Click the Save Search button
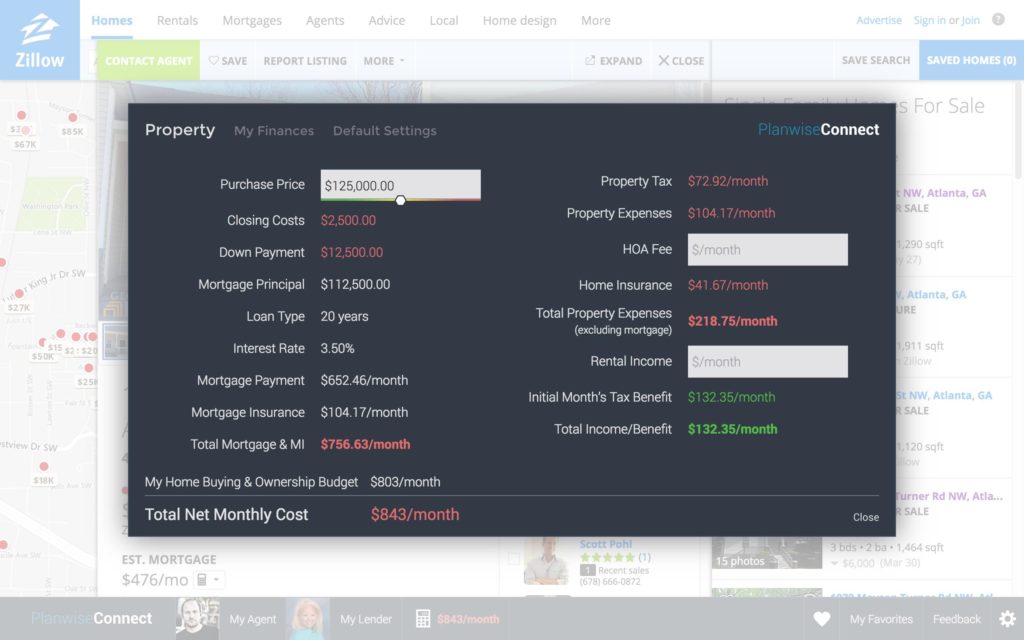This screenshot has width=1024, height=640. tap(876, 60)
